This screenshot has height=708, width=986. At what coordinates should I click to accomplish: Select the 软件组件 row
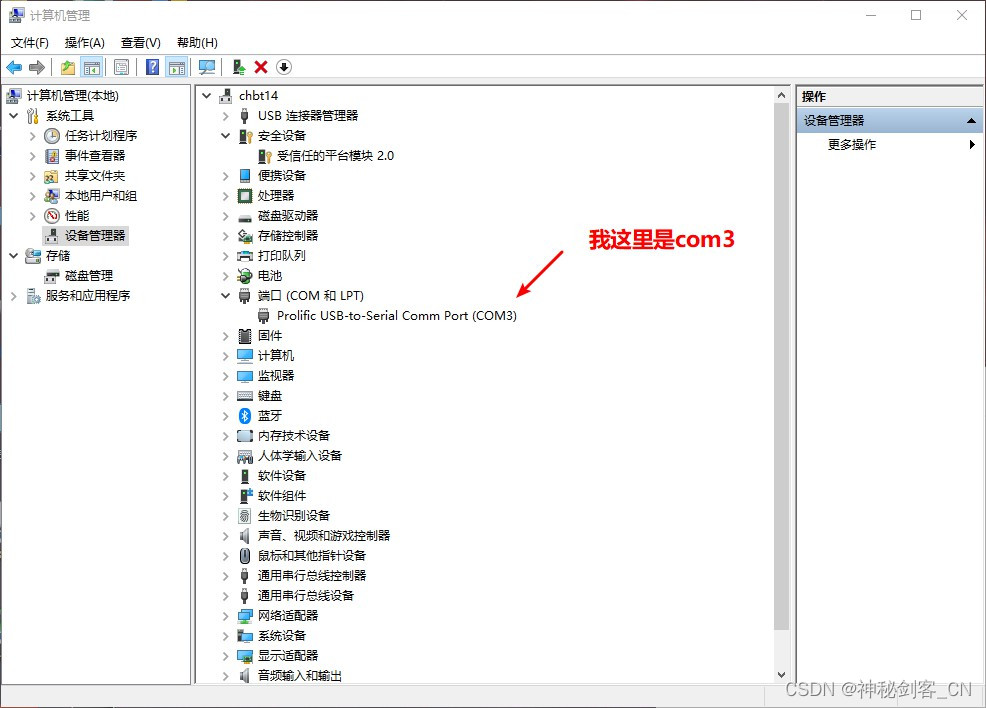(282, 495)
